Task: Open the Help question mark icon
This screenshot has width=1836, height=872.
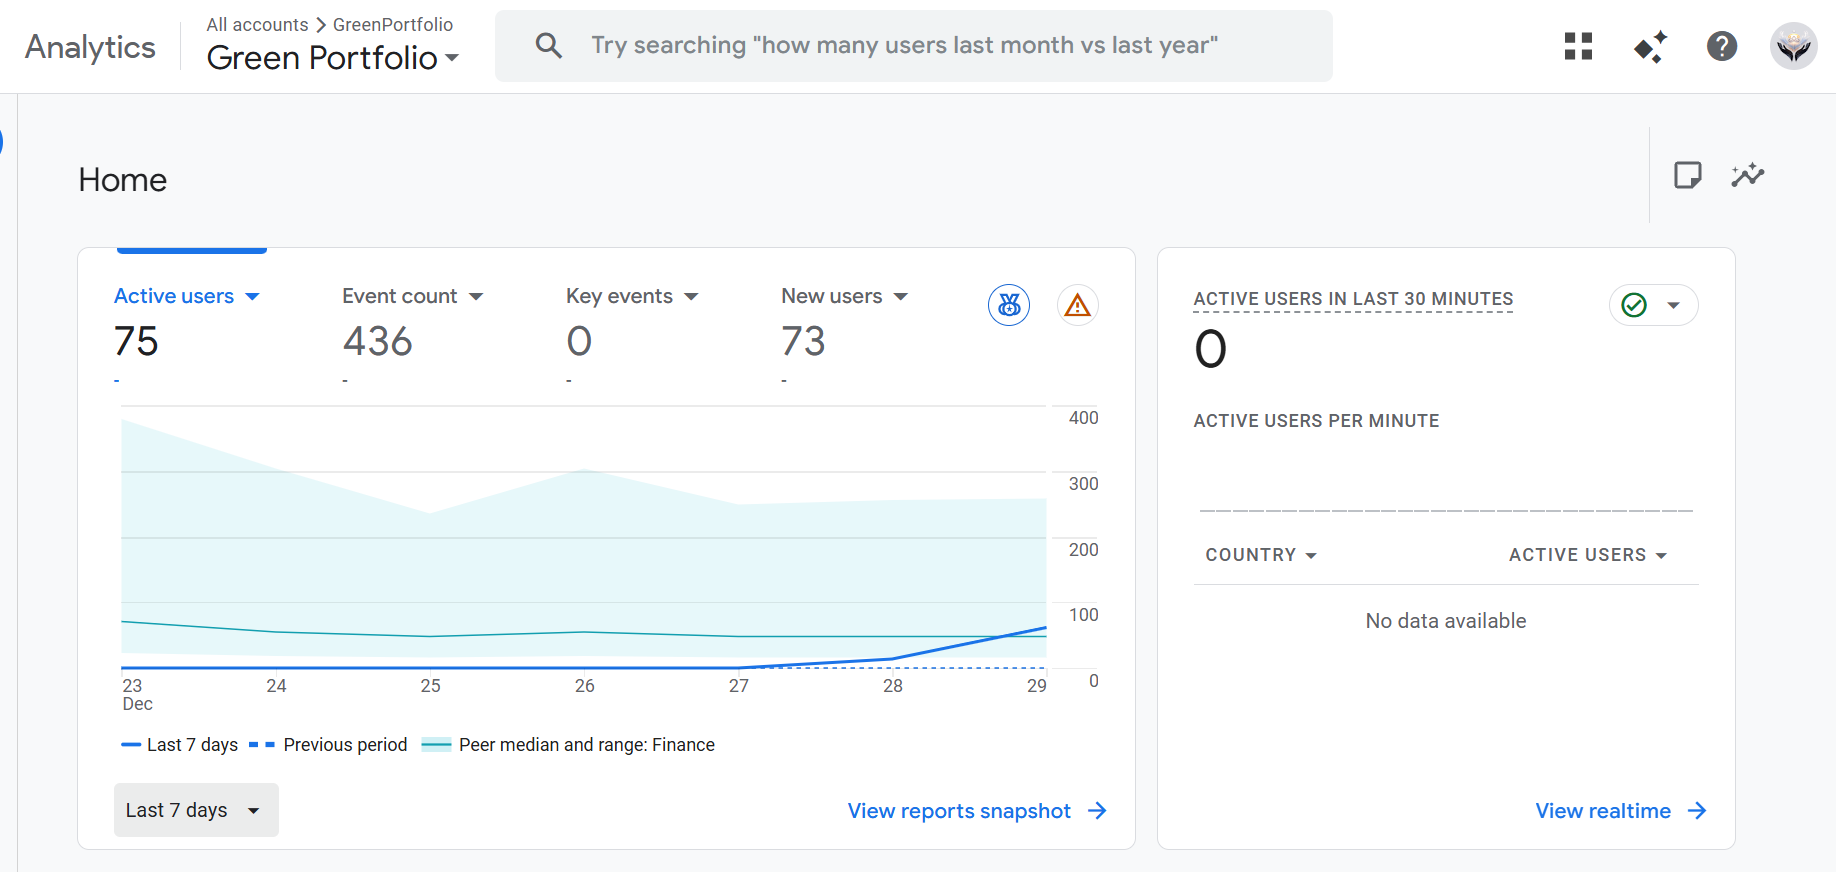Action: [x=1721, y=46]
